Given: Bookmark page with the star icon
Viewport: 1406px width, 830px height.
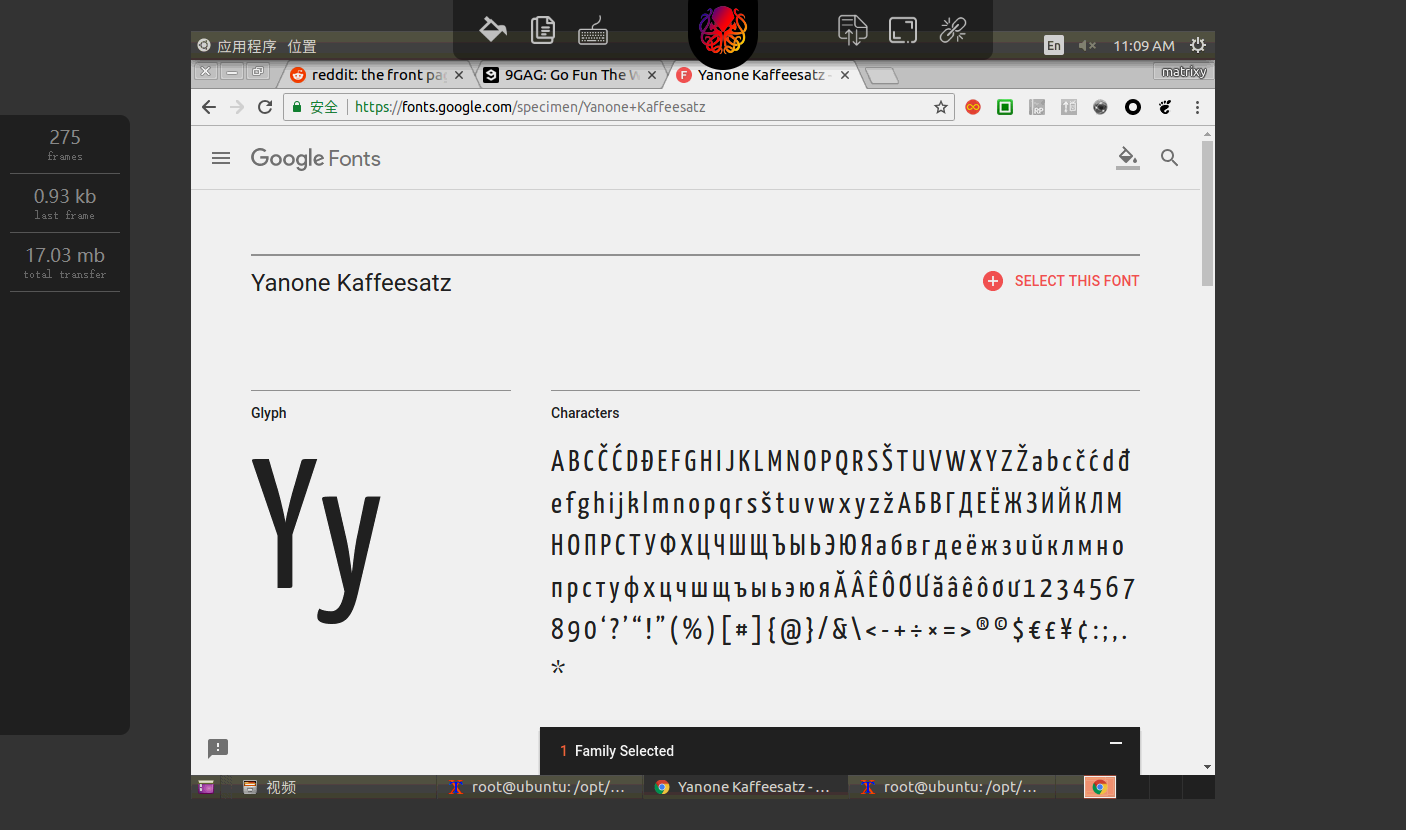Looking at the screenshot, I should point(940,107).
